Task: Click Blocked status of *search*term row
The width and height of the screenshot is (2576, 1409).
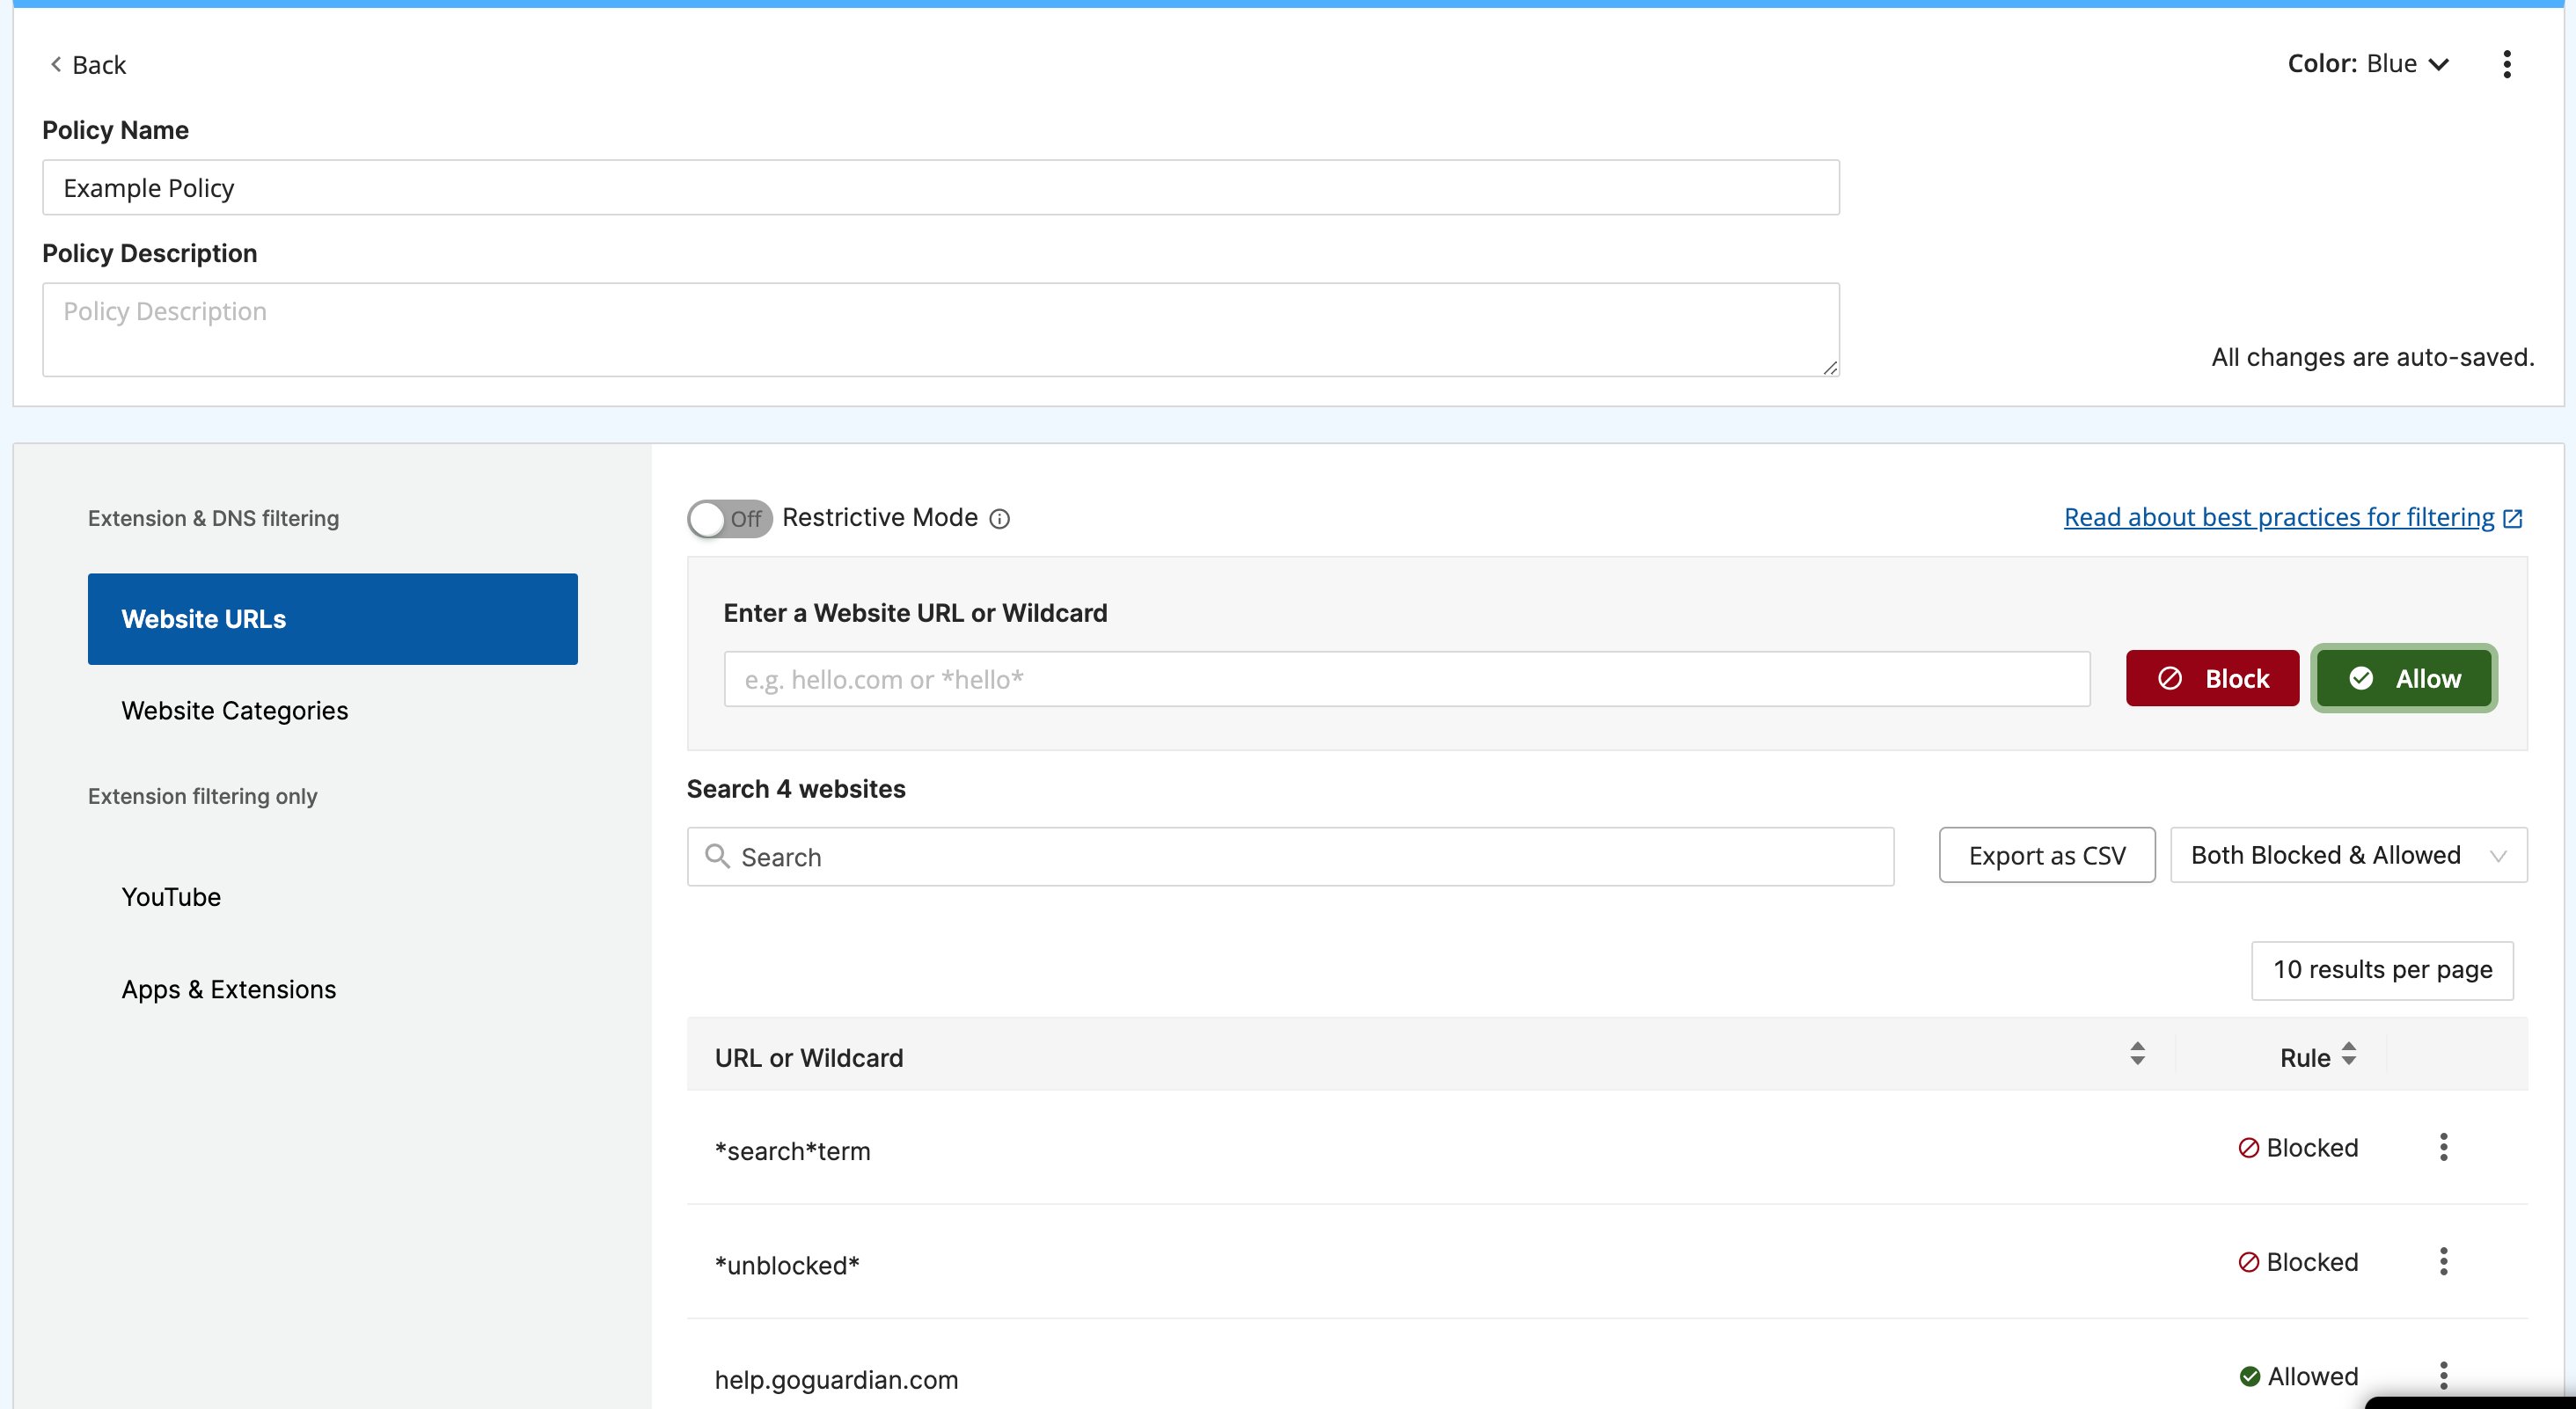Action: [2297, 1148]
